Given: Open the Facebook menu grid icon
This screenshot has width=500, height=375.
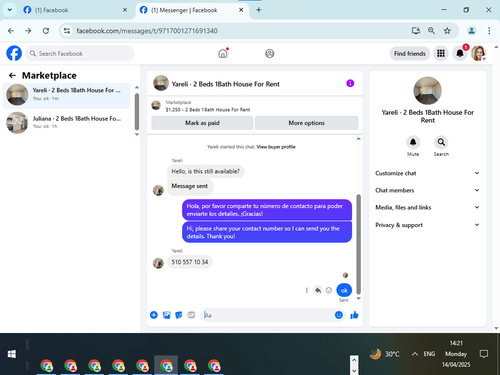Looking at the screenshot, I should [x=441, y=53].
